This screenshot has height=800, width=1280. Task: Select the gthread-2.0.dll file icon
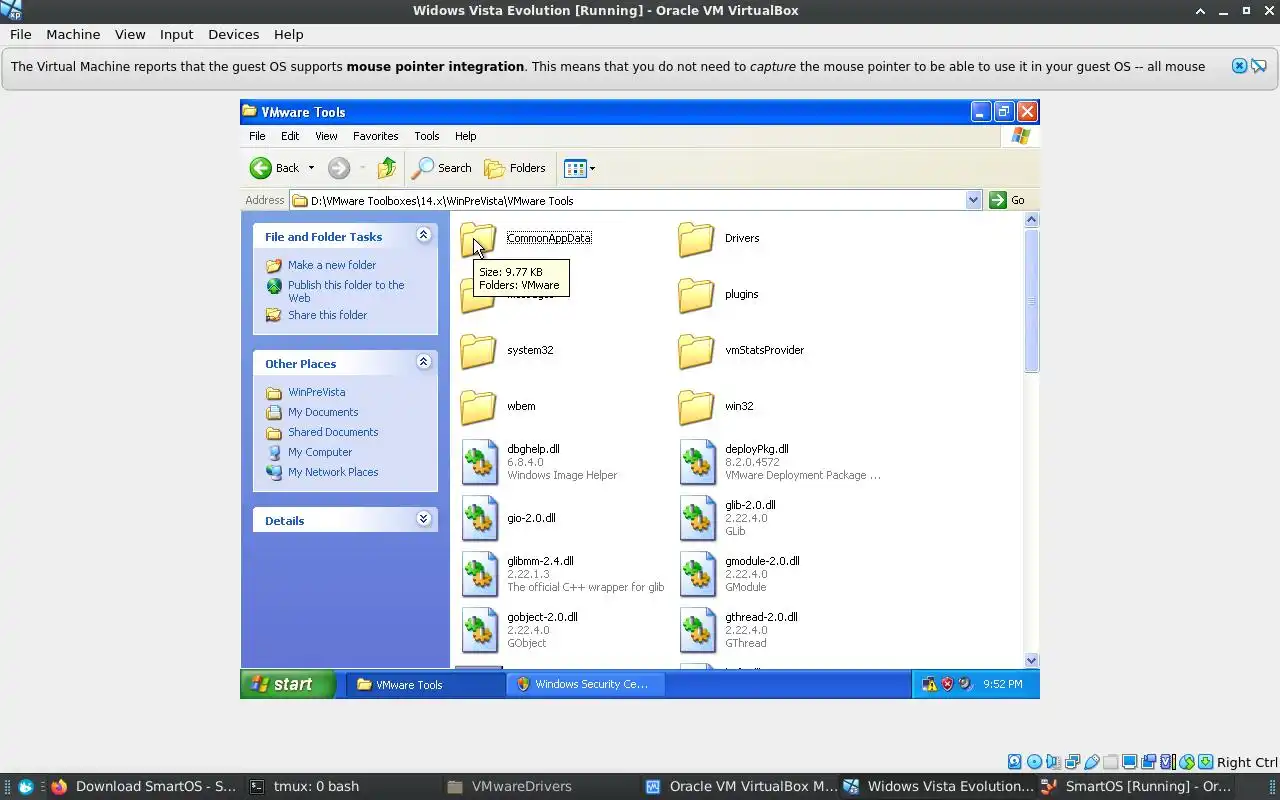click(698, 631)
